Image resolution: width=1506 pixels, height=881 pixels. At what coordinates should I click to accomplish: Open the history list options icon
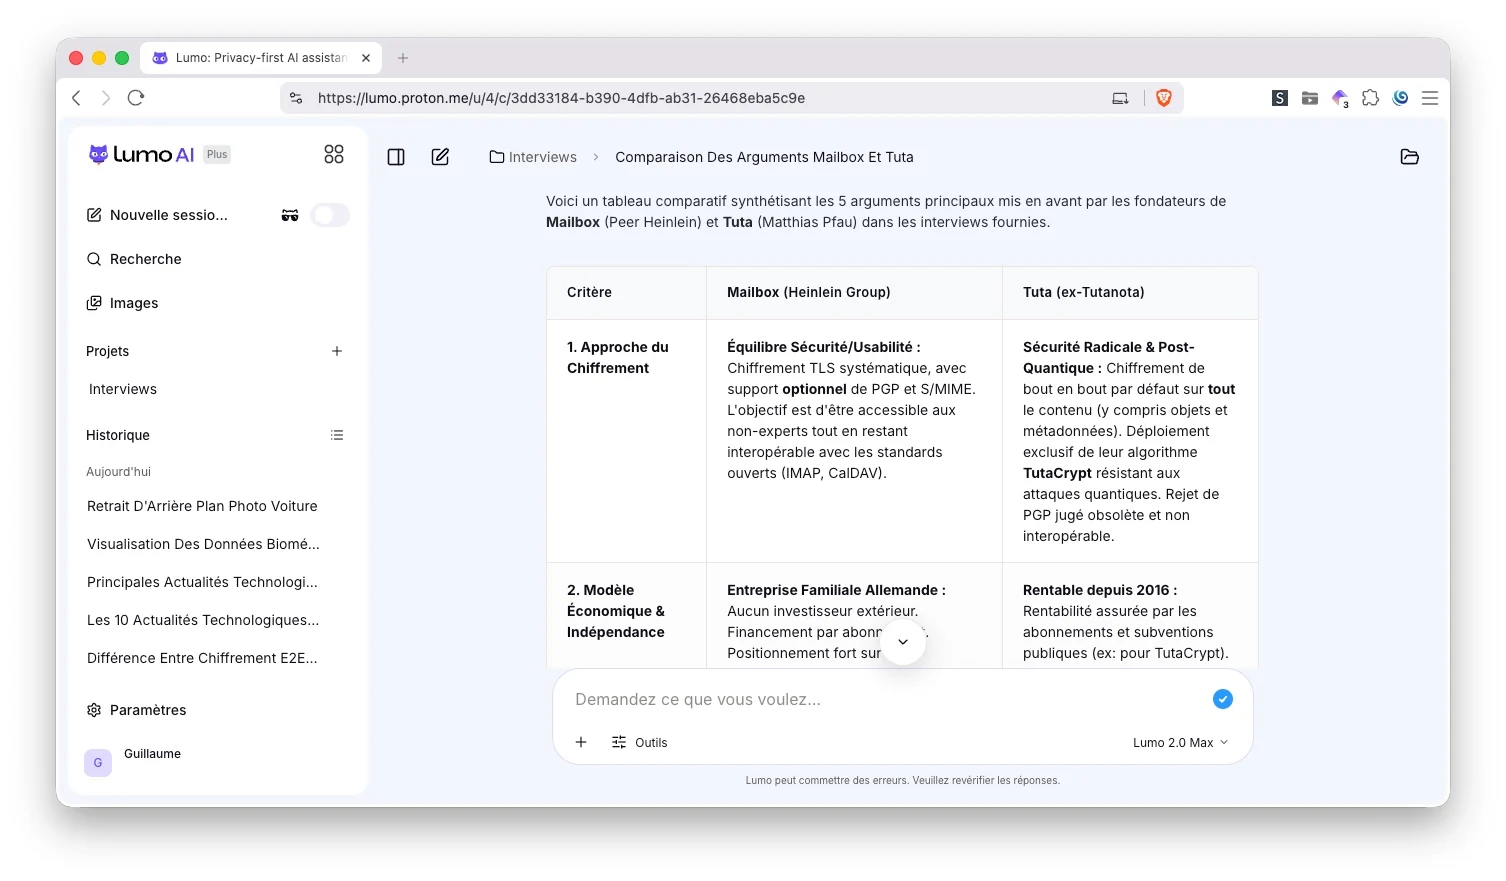tap(337, 435)
